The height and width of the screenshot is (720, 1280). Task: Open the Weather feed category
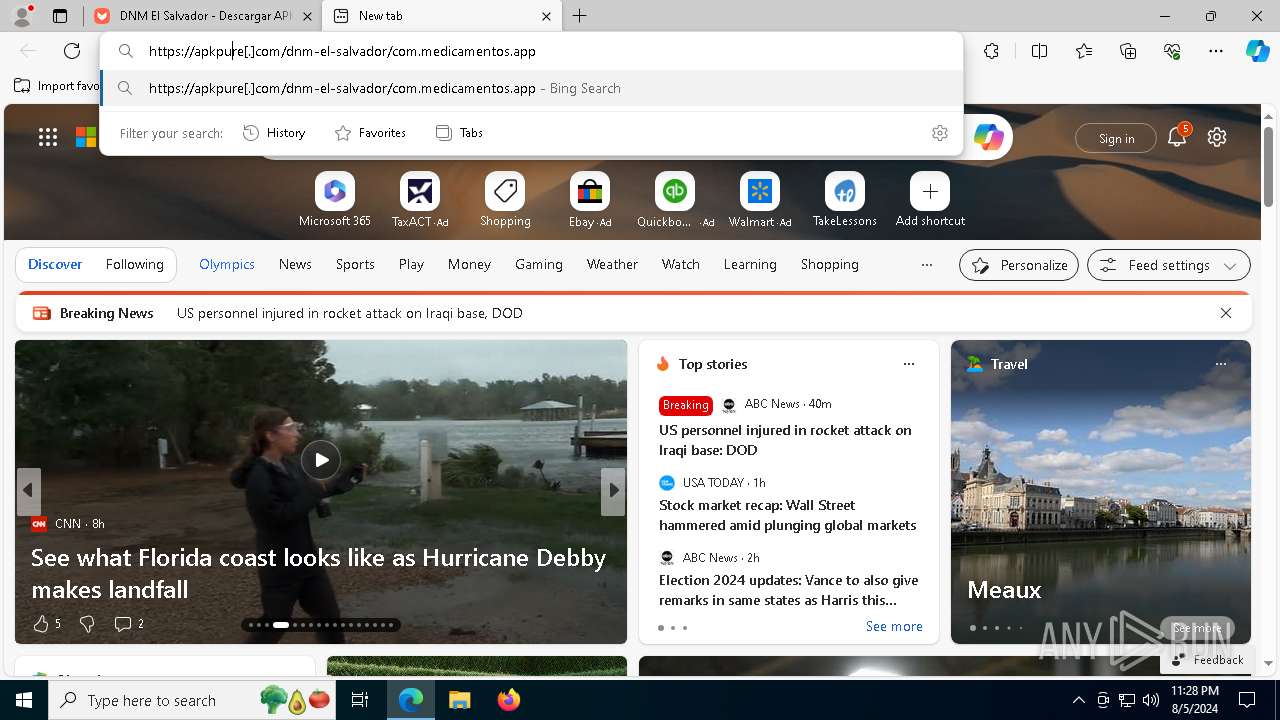click(x=612, y=265)
